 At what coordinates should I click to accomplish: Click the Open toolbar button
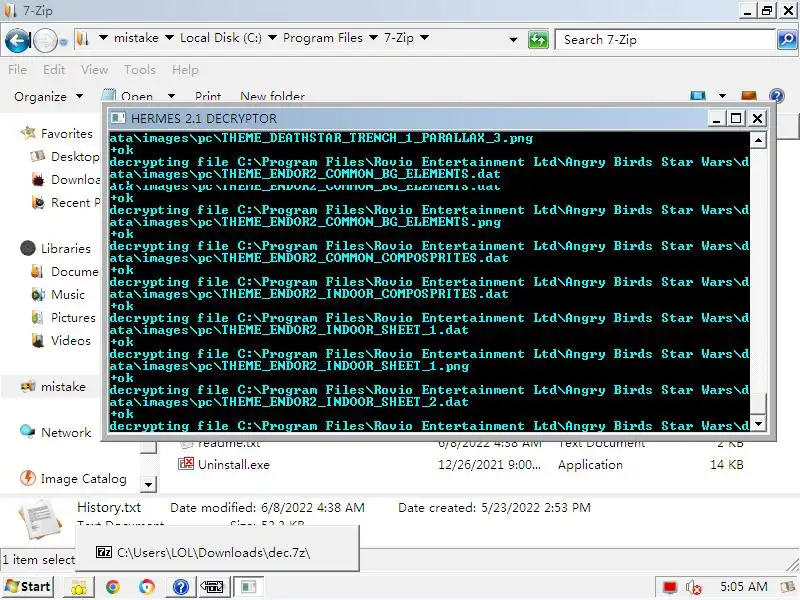[x=128, y=96]
